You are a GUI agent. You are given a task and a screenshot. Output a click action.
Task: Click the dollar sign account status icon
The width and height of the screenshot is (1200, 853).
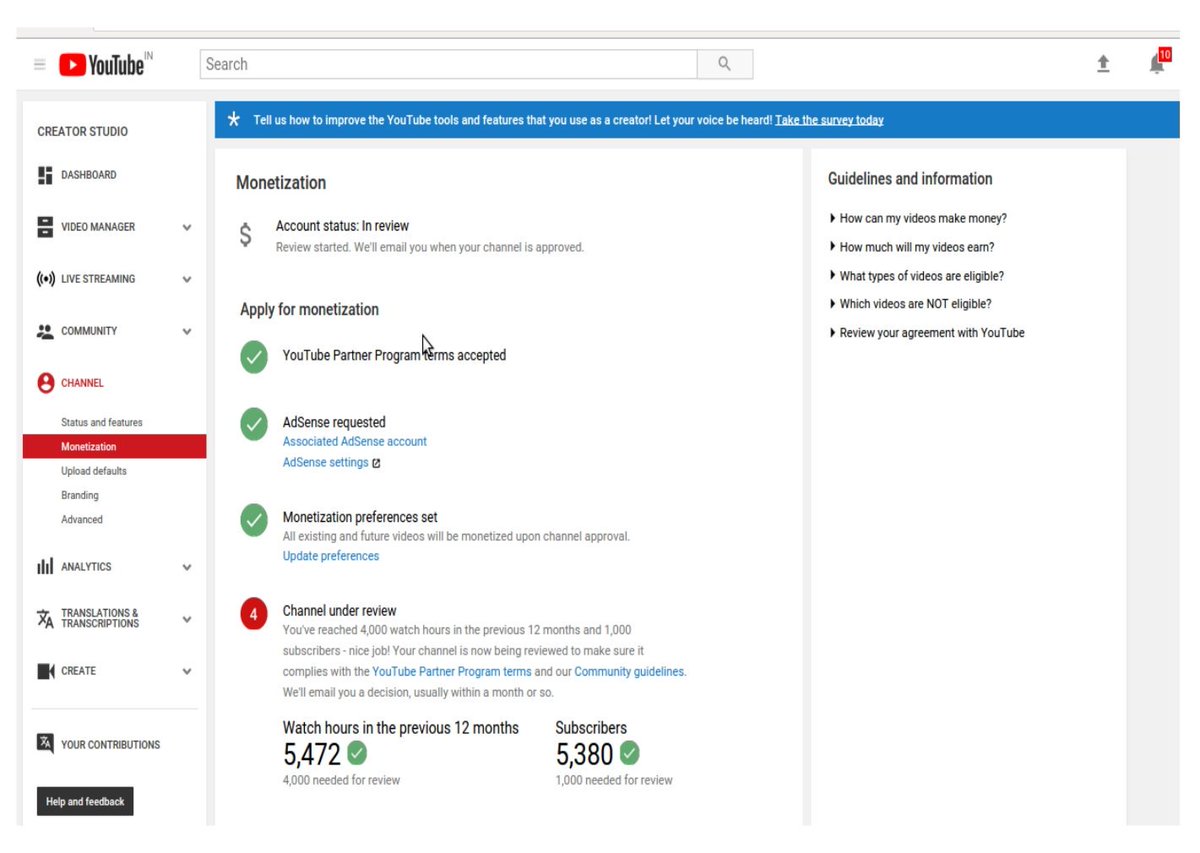pyautogui.click(x=246, y=236)
